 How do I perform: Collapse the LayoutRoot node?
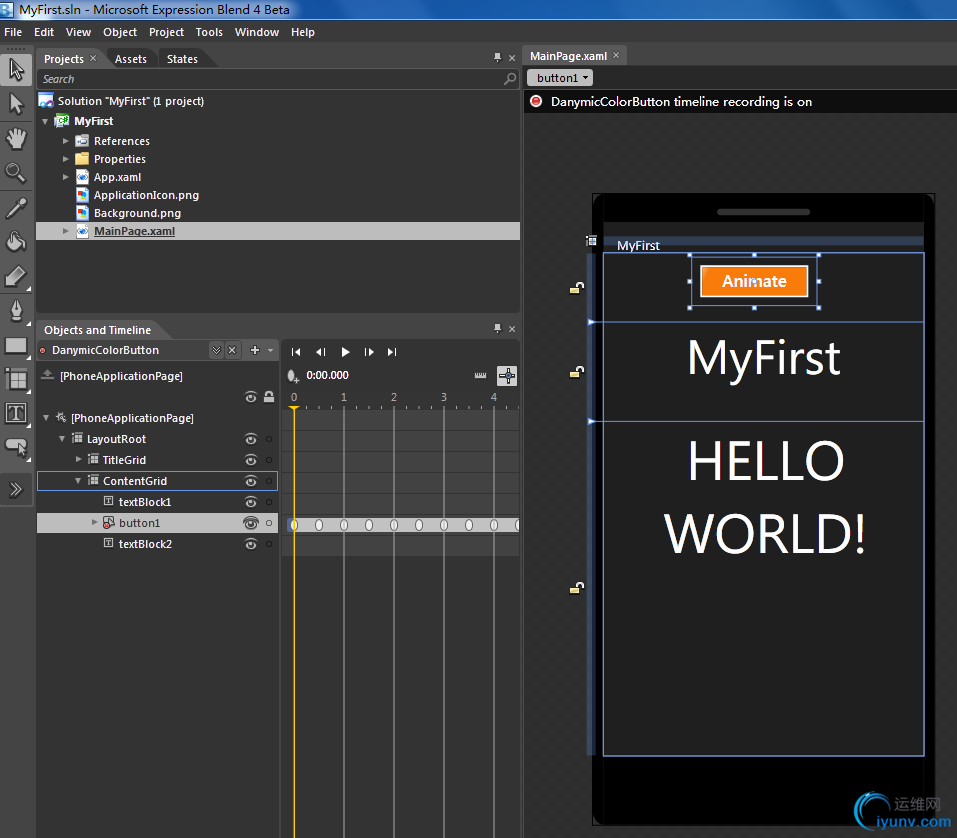[62, 439]
